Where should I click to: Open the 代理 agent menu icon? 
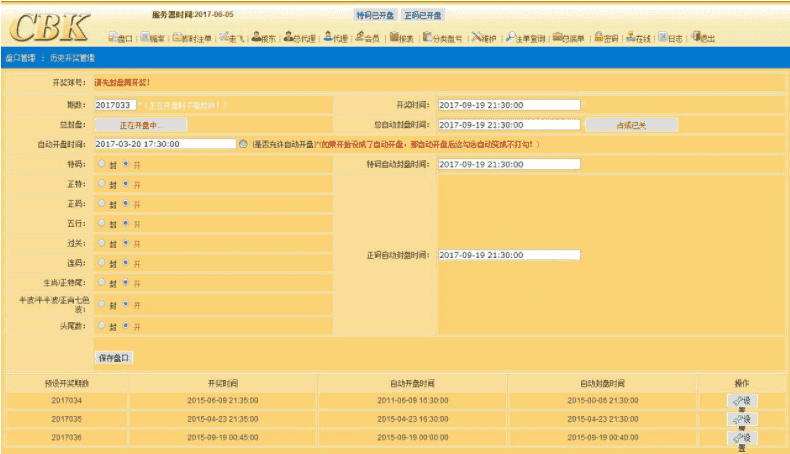point(328,36)
